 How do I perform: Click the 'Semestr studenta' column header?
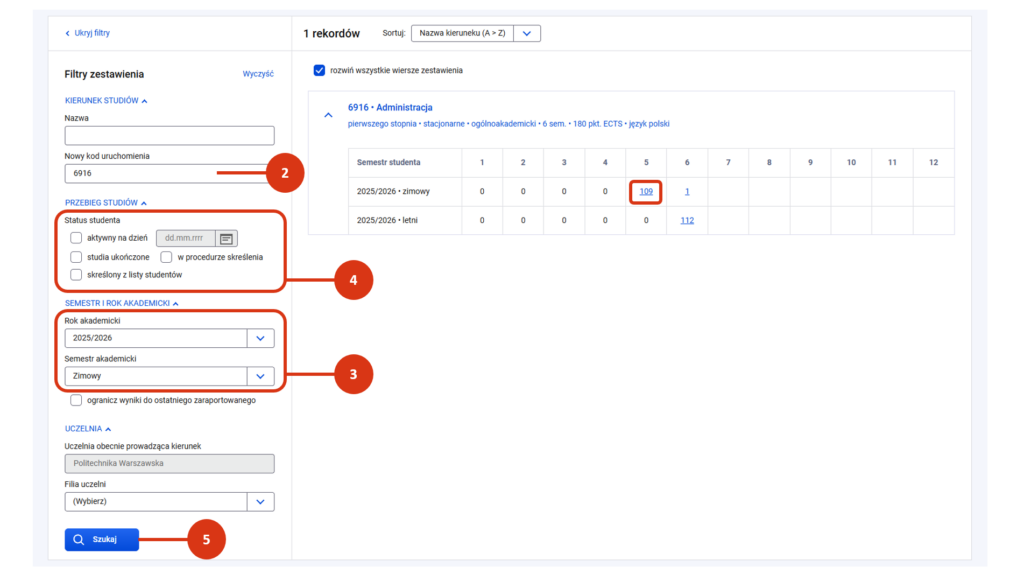coord(389,162)
